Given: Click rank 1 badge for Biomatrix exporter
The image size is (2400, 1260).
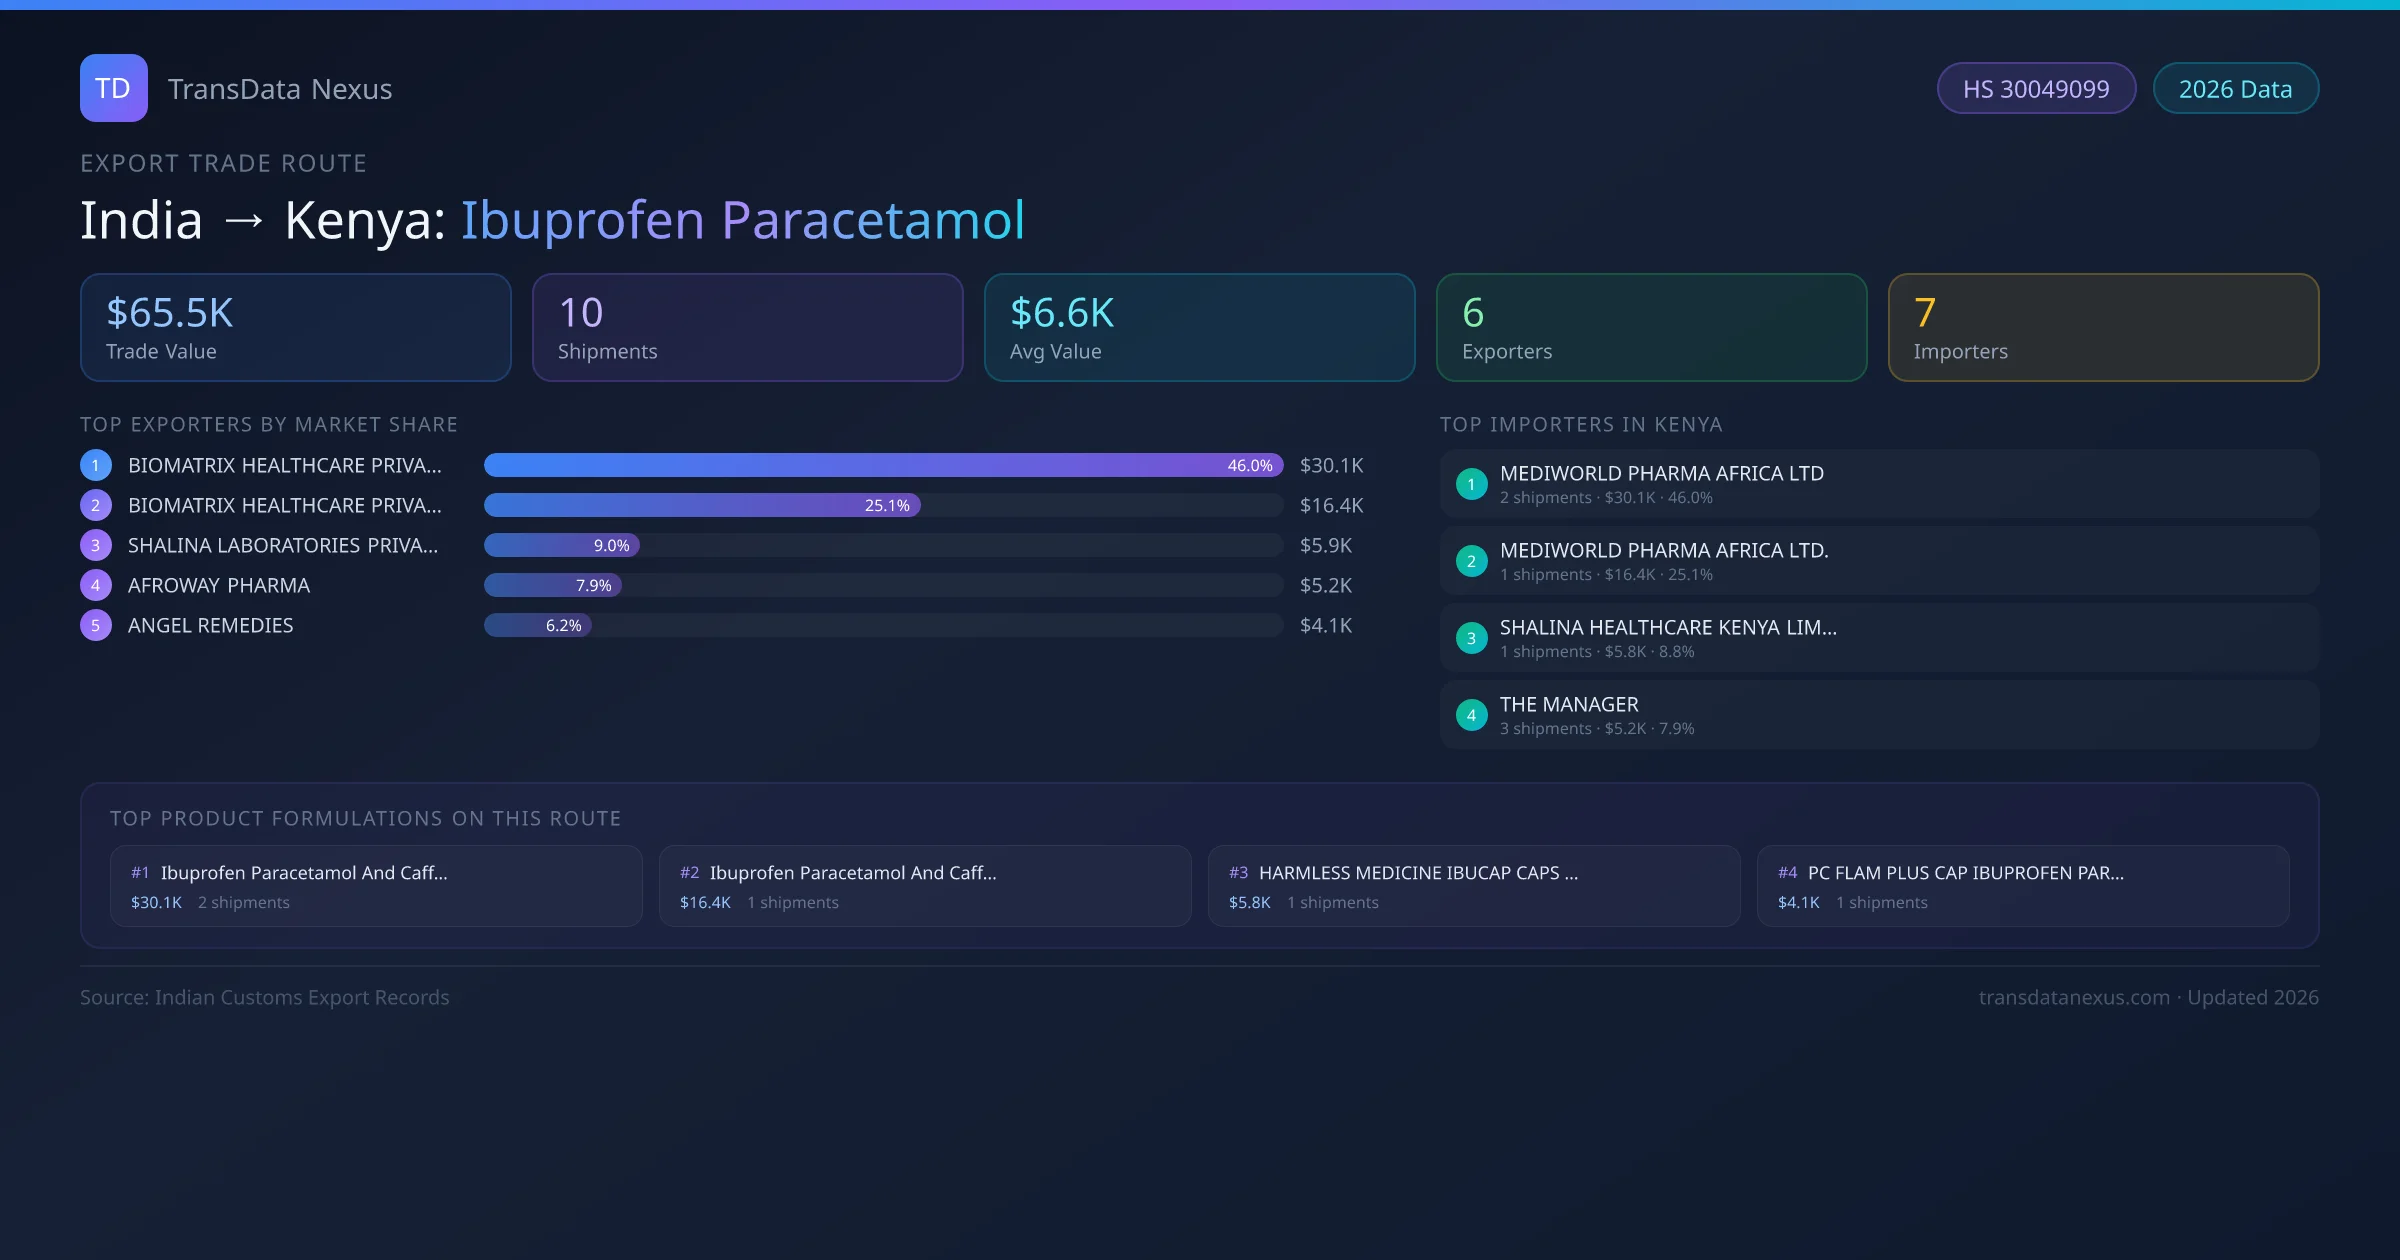Looking at the screenshot, I should pyautogui.click(x=96, y=465).
